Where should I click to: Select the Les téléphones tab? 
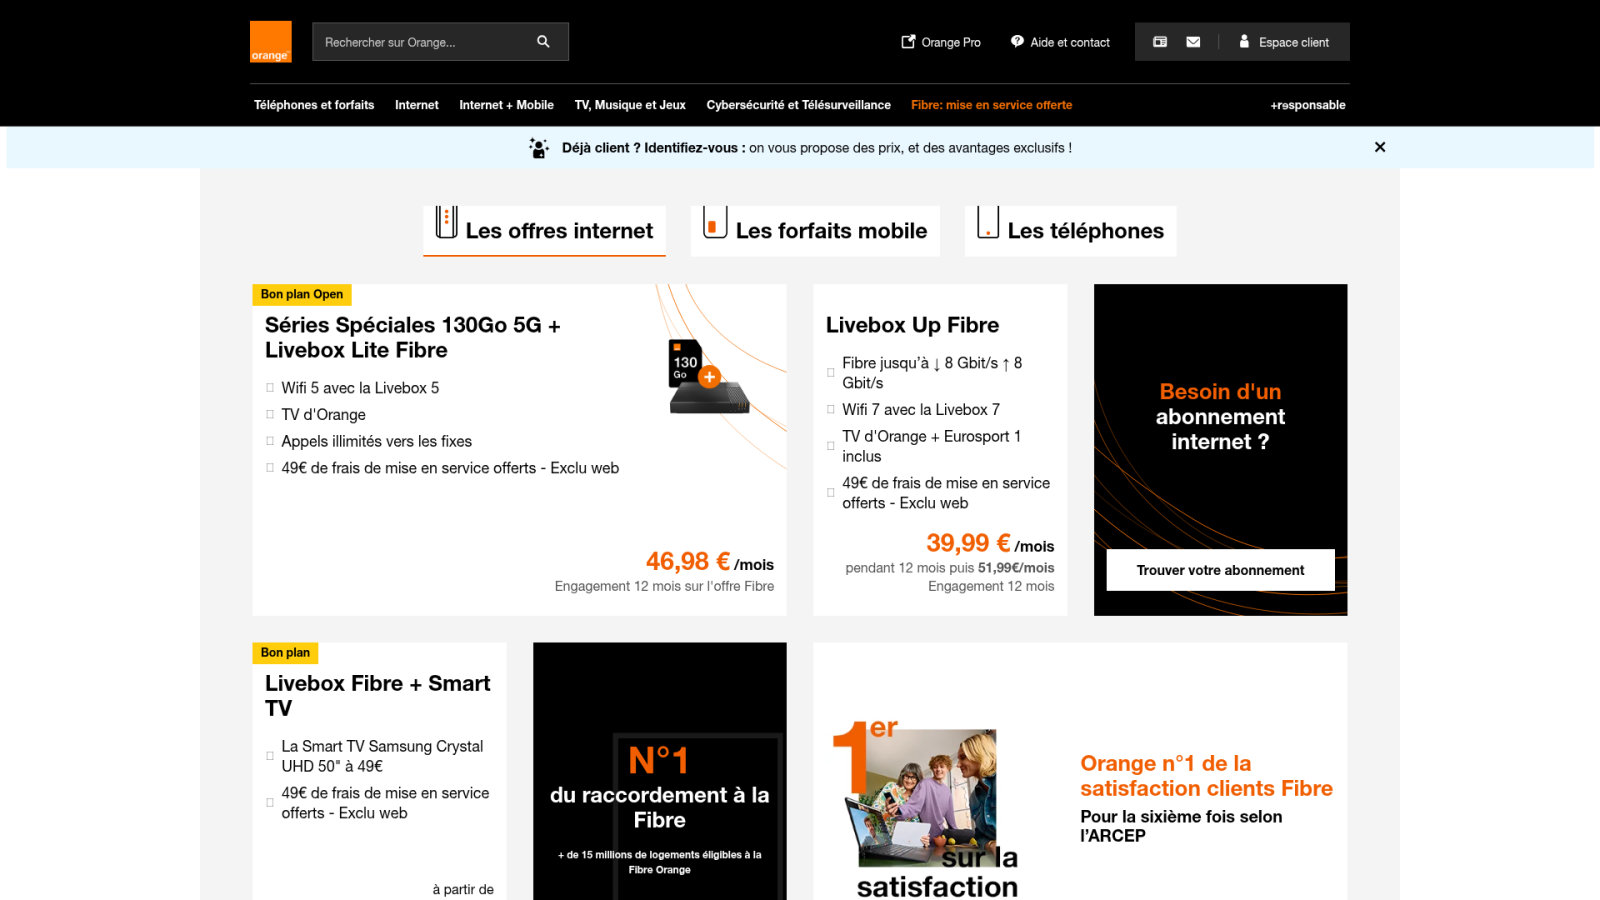coord(1070,231)
